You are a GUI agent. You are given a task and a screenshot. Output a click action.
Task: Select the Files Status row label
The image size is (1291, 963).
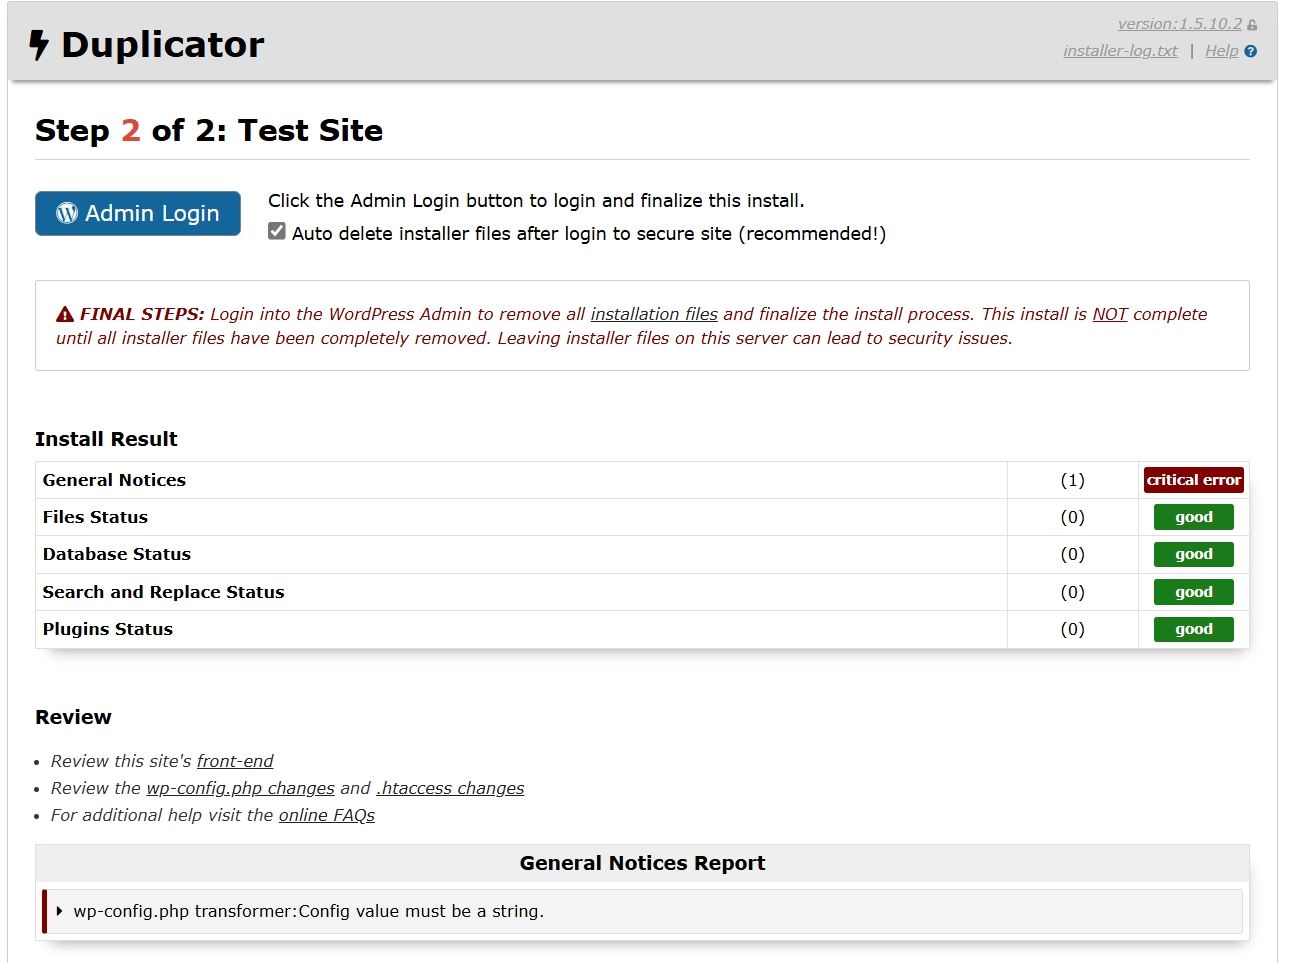[x=95, y=517]
